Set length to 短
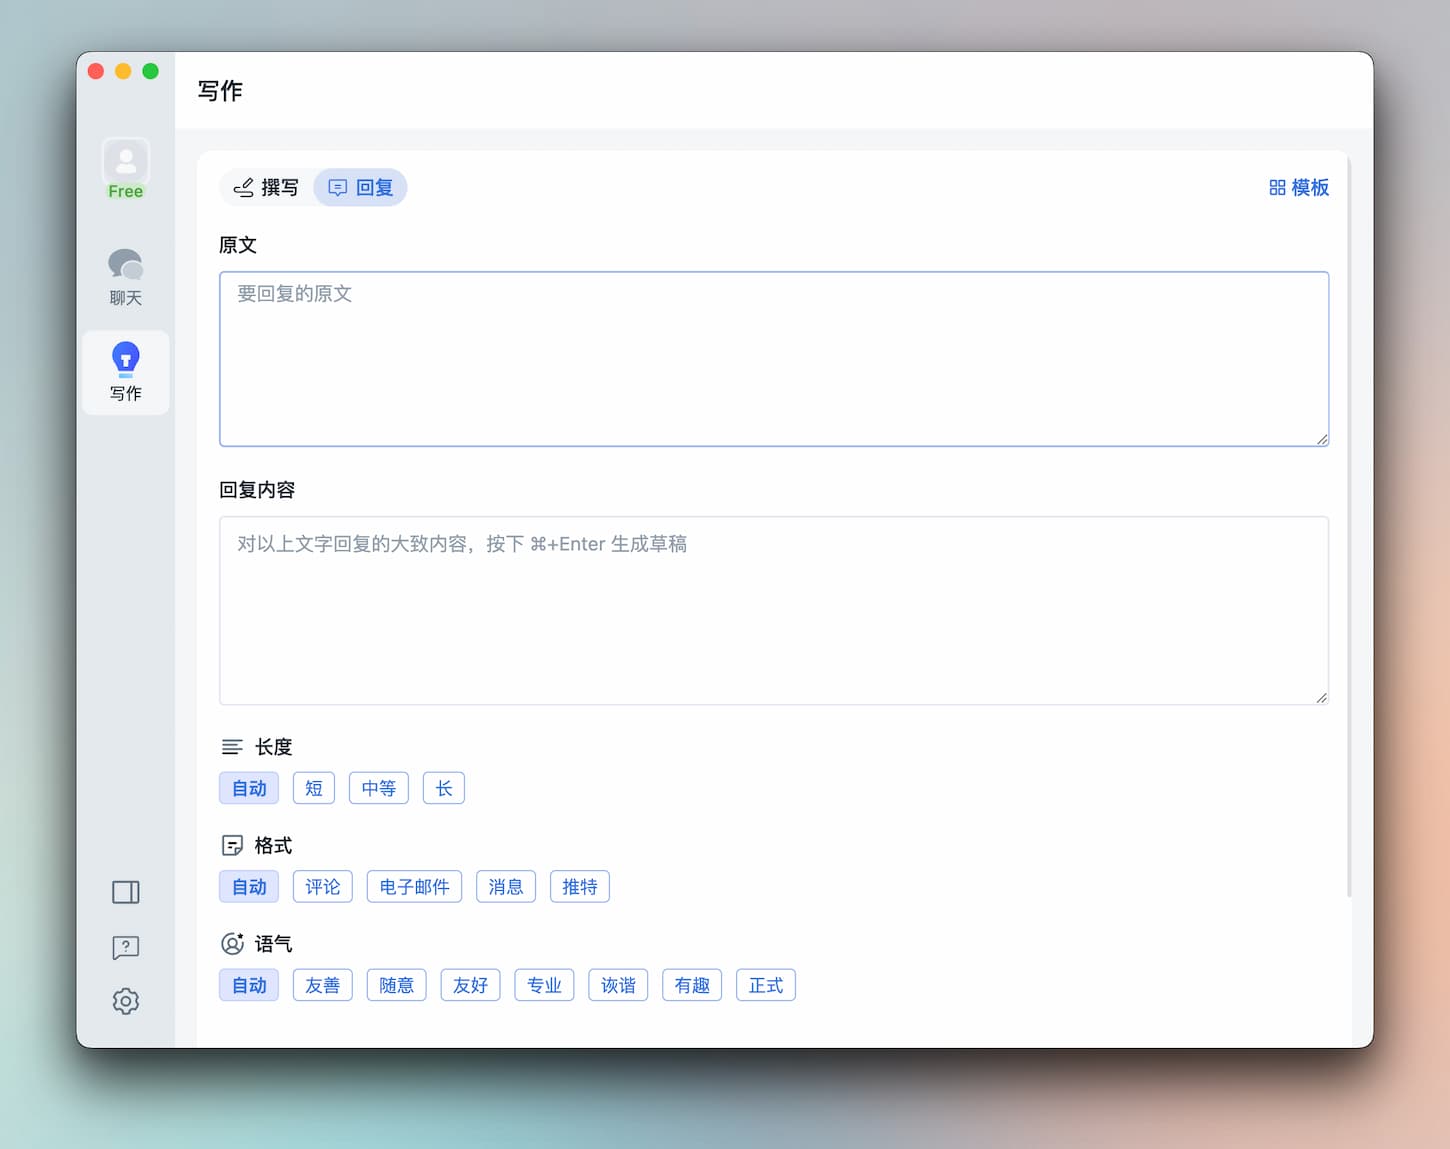The width and height of the screenshot is (1450, 1149). tap(314, 788)
